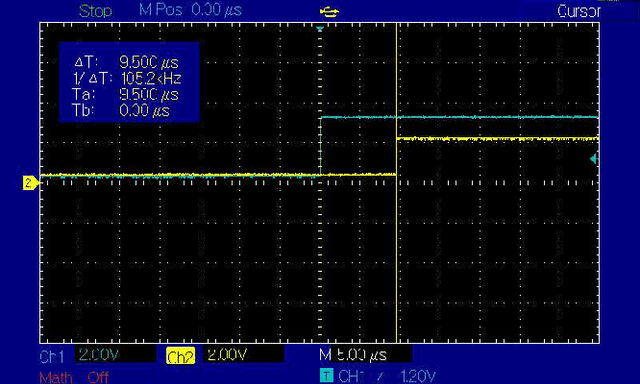
Task: Click the USB drive icon at top
Action: [x=329, y=12]
